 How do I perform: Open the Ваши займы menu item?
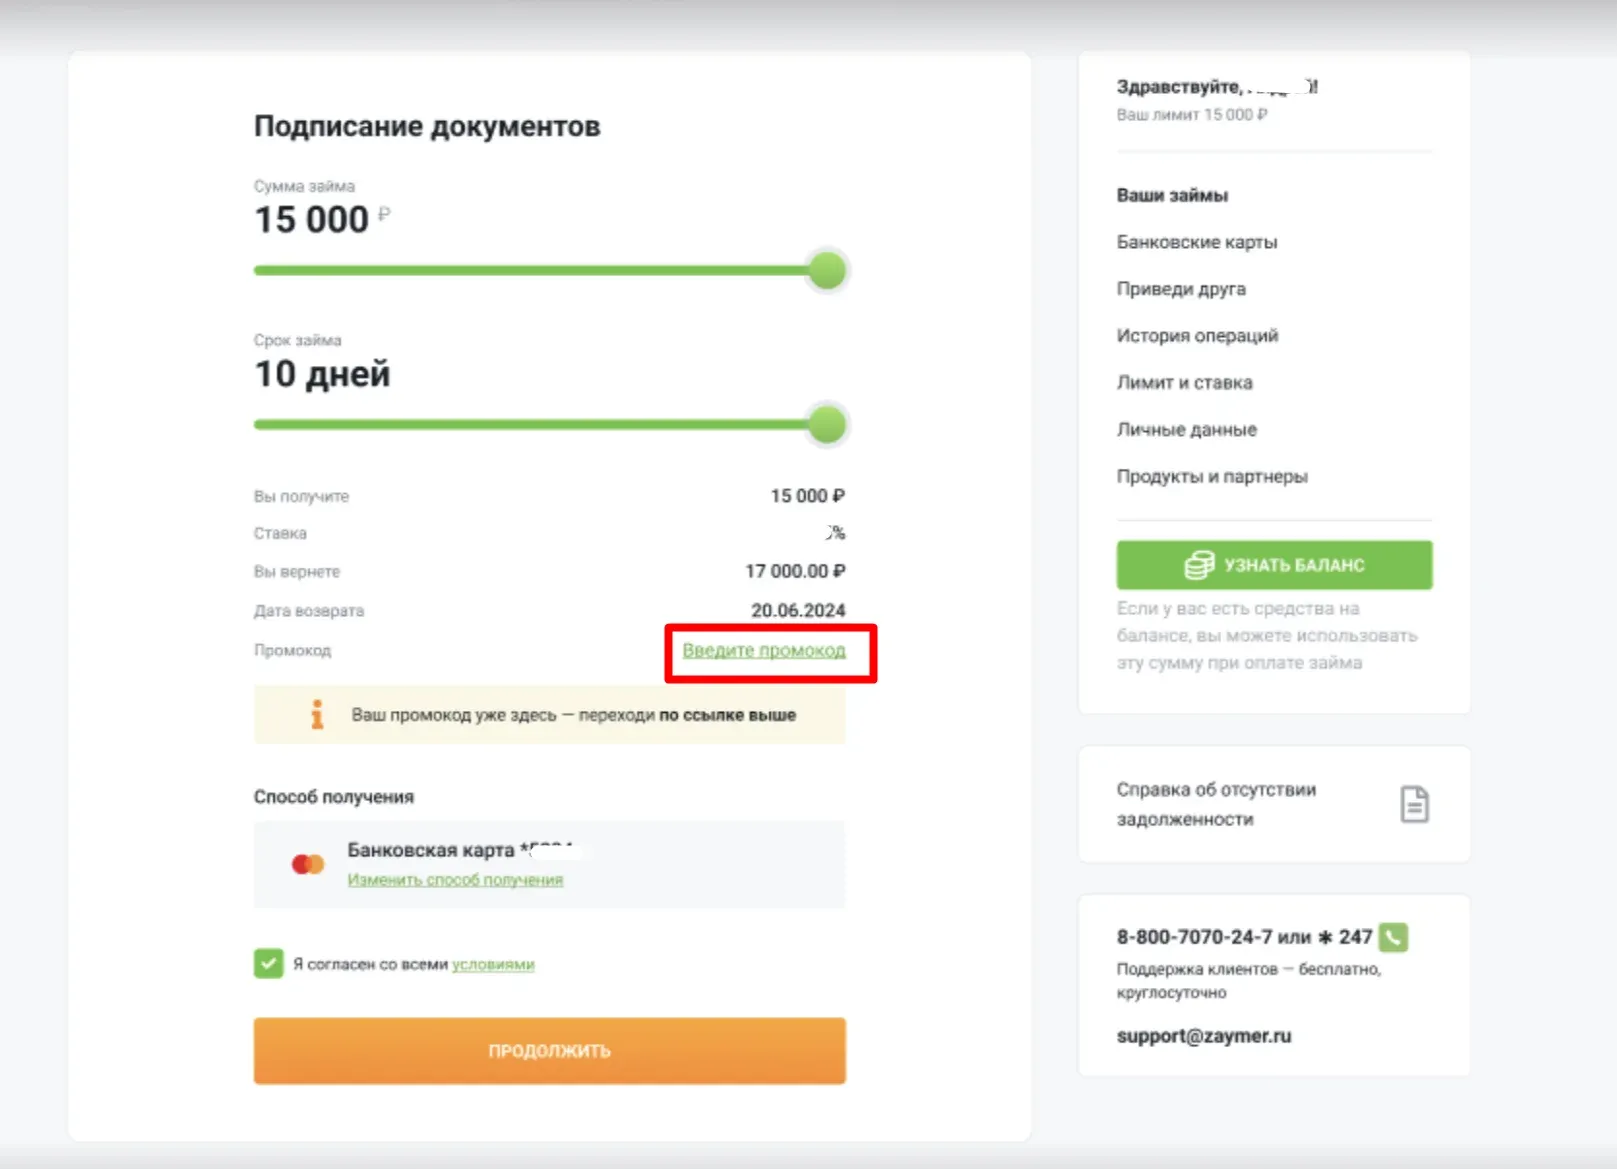pos(1172,195)
